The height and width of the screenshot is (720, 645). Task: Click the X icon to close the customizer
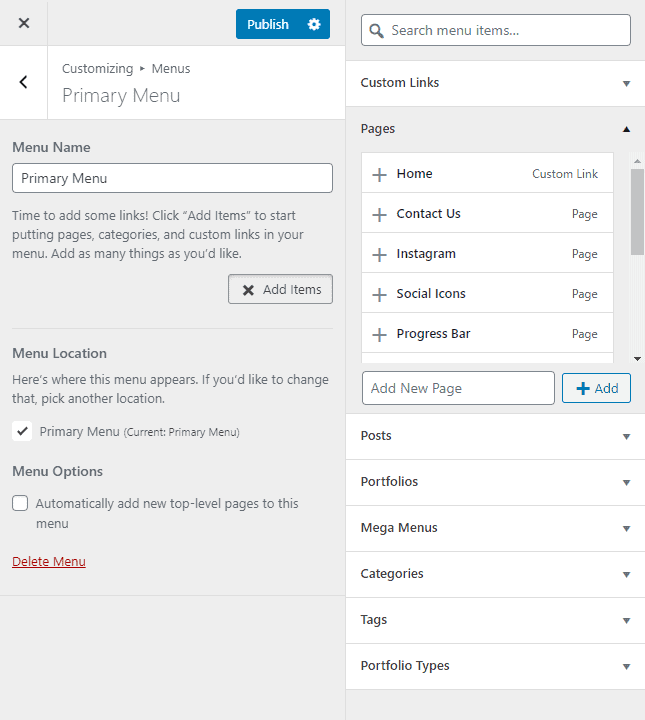point(24,23)
